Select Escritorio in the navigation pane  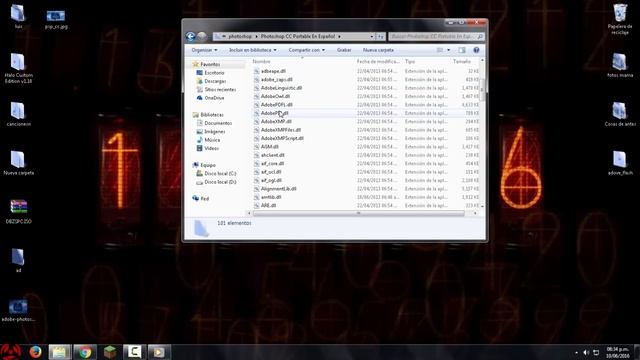coord(210,73)
